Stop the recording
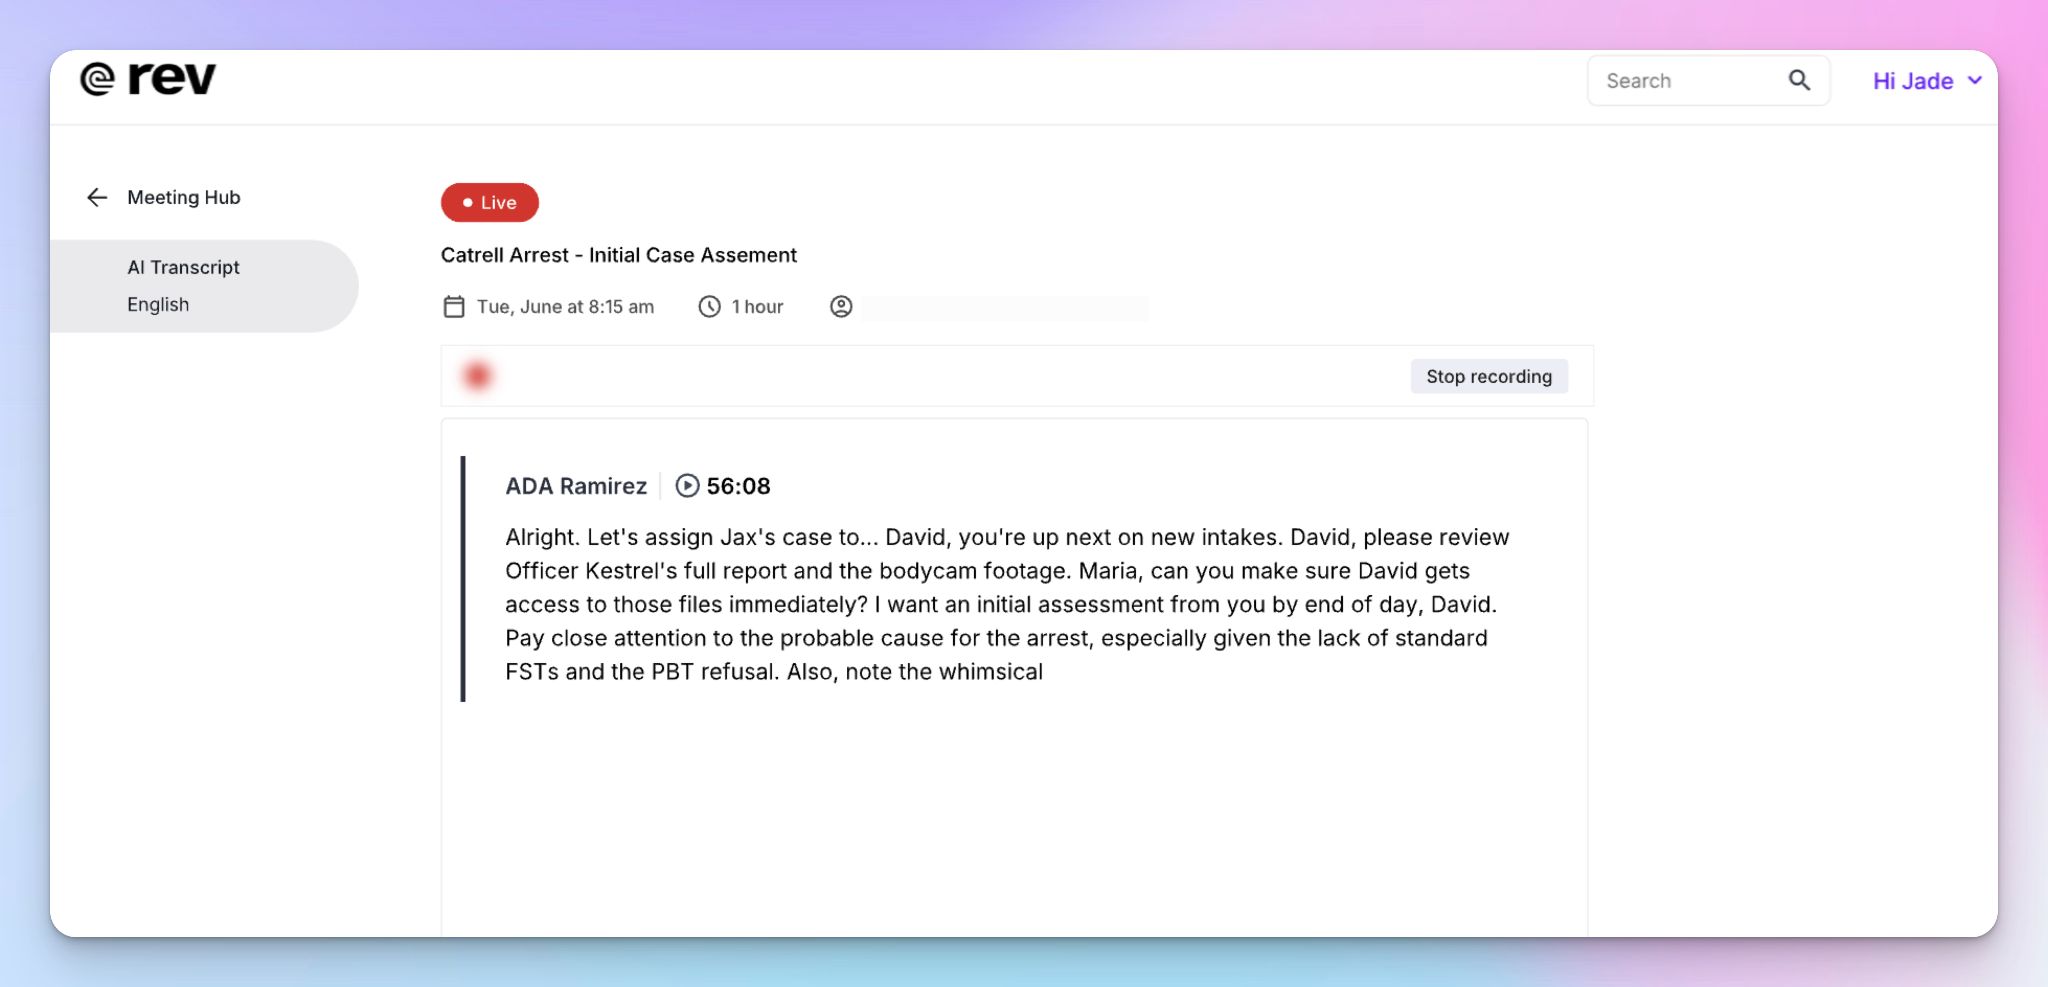2048x987 pixels. [1489, 376]
